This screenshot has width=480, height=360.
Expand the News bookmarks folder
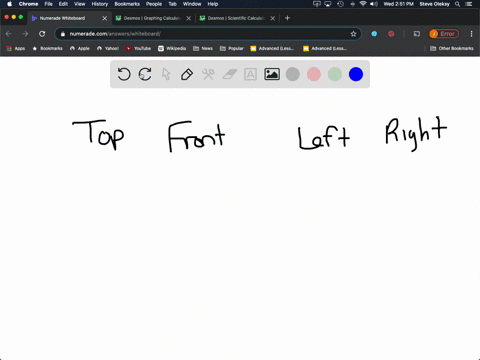click(203, 48)
